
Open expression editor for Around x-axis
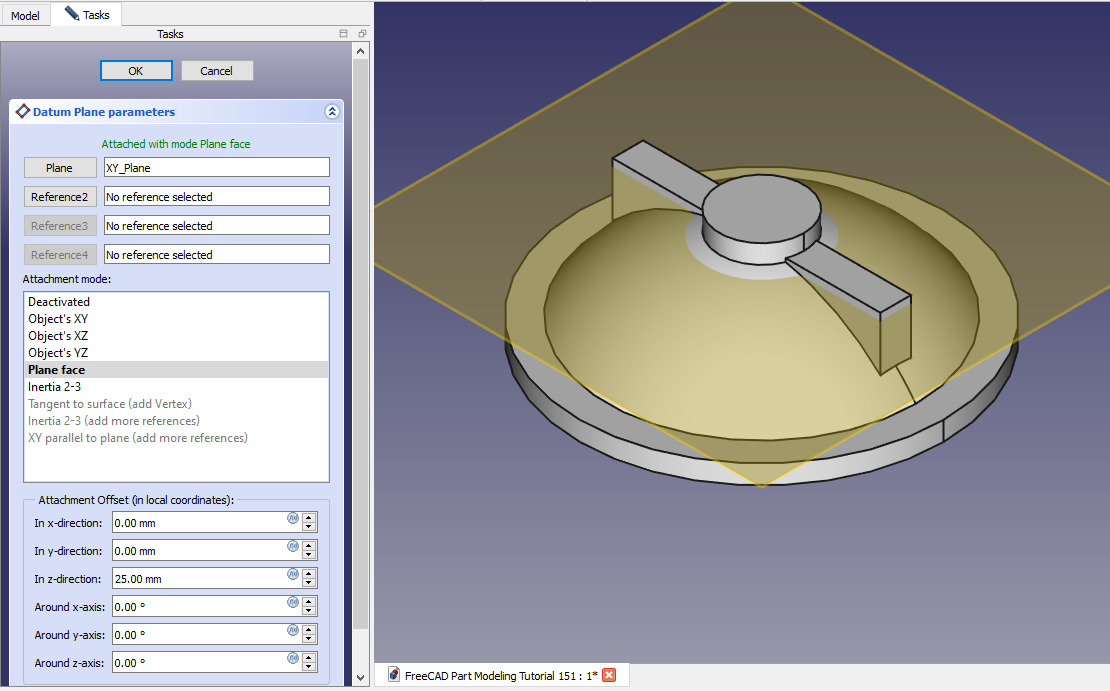293,602
